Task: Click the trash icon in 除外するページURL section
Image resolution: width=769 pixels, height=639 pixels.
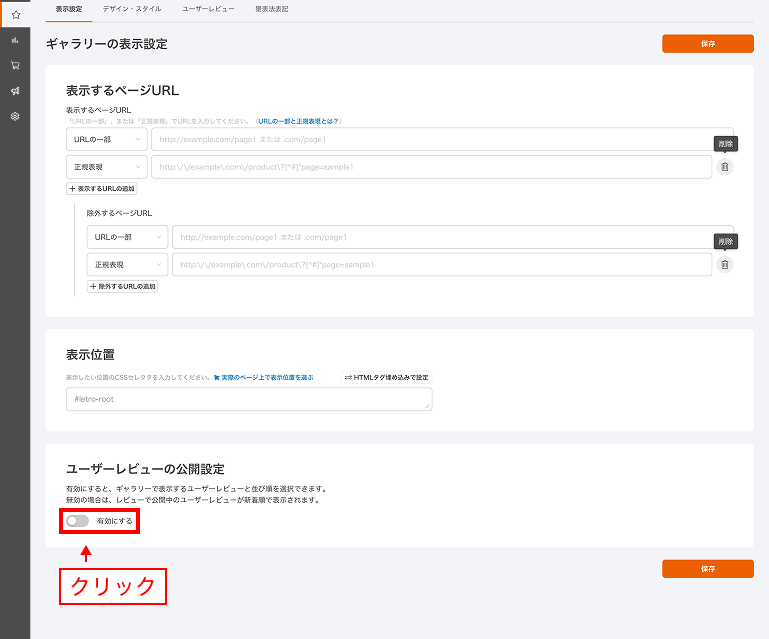Action: click(x=725, y=265)
